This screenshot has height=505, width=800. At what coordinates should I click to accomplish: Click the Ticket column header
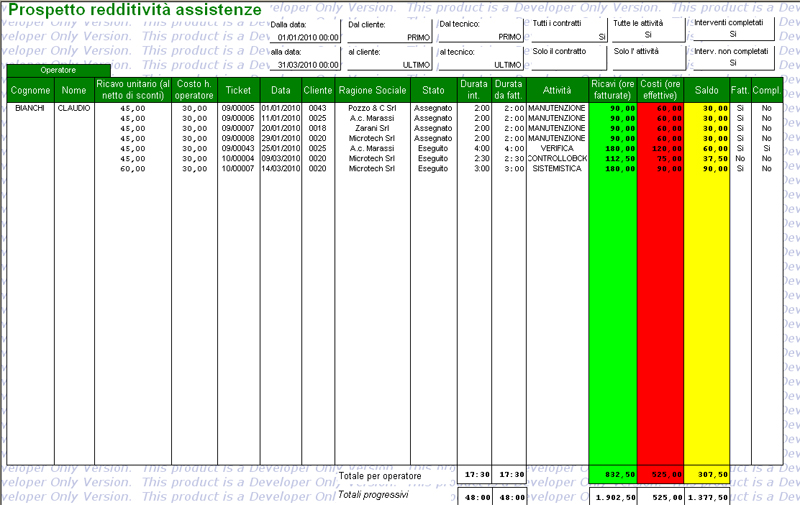(x=238, y=90)
